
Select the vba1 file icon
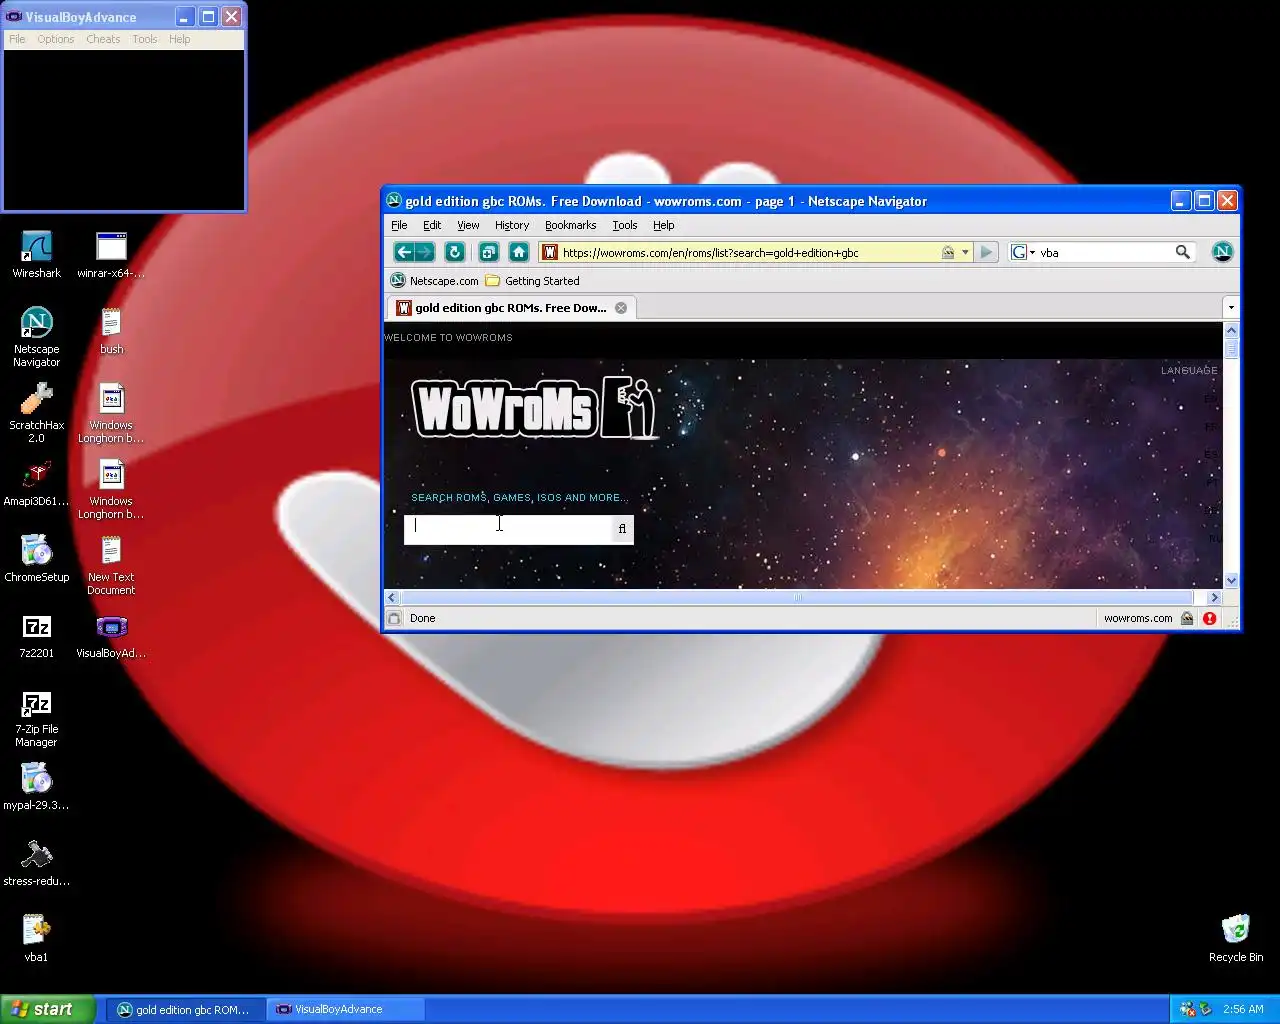[x=37, y=939]
